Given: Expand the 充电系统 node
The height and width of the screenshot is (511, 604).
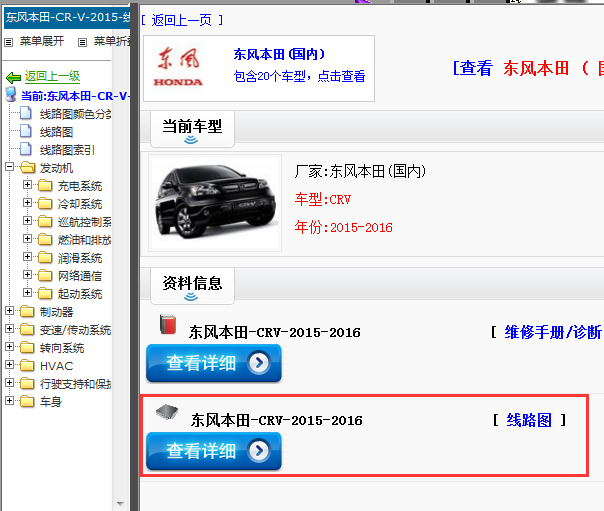Looking at the screenshot, I should click(27, 184).
